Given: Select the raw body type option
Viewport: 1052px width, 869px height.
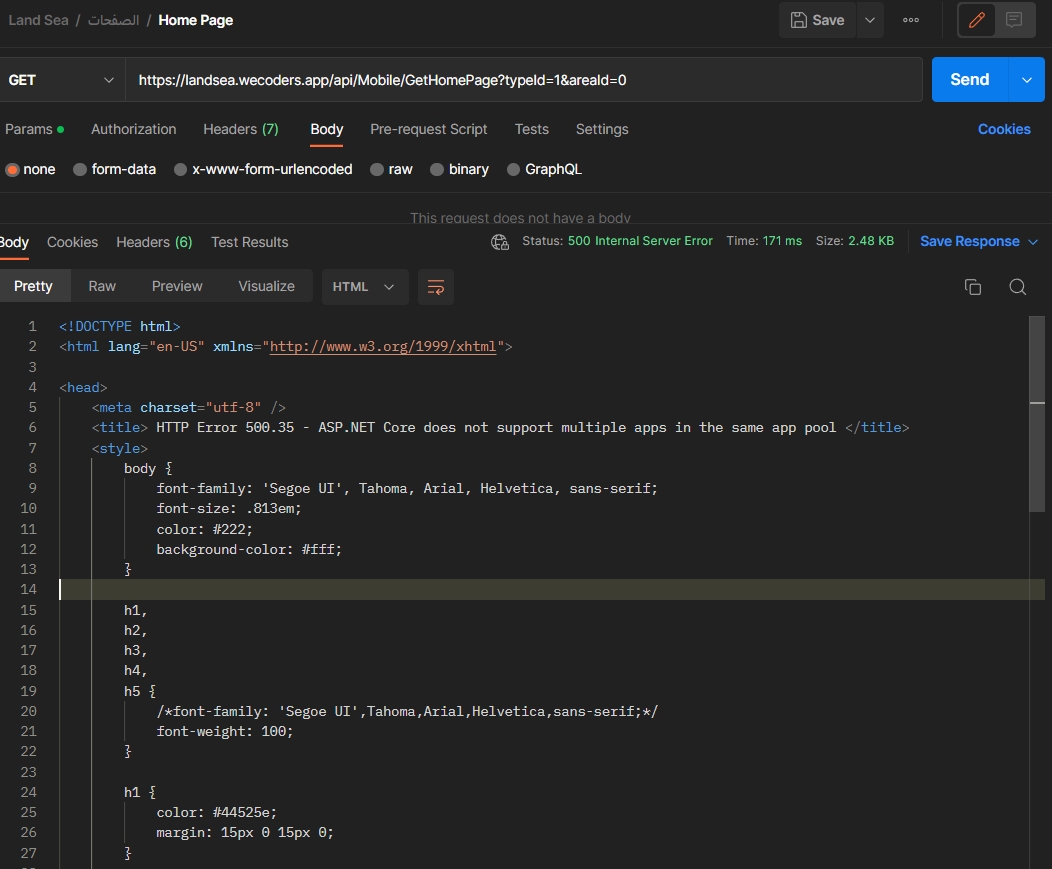Looking at the screenshot, I should tap(391, 170).
